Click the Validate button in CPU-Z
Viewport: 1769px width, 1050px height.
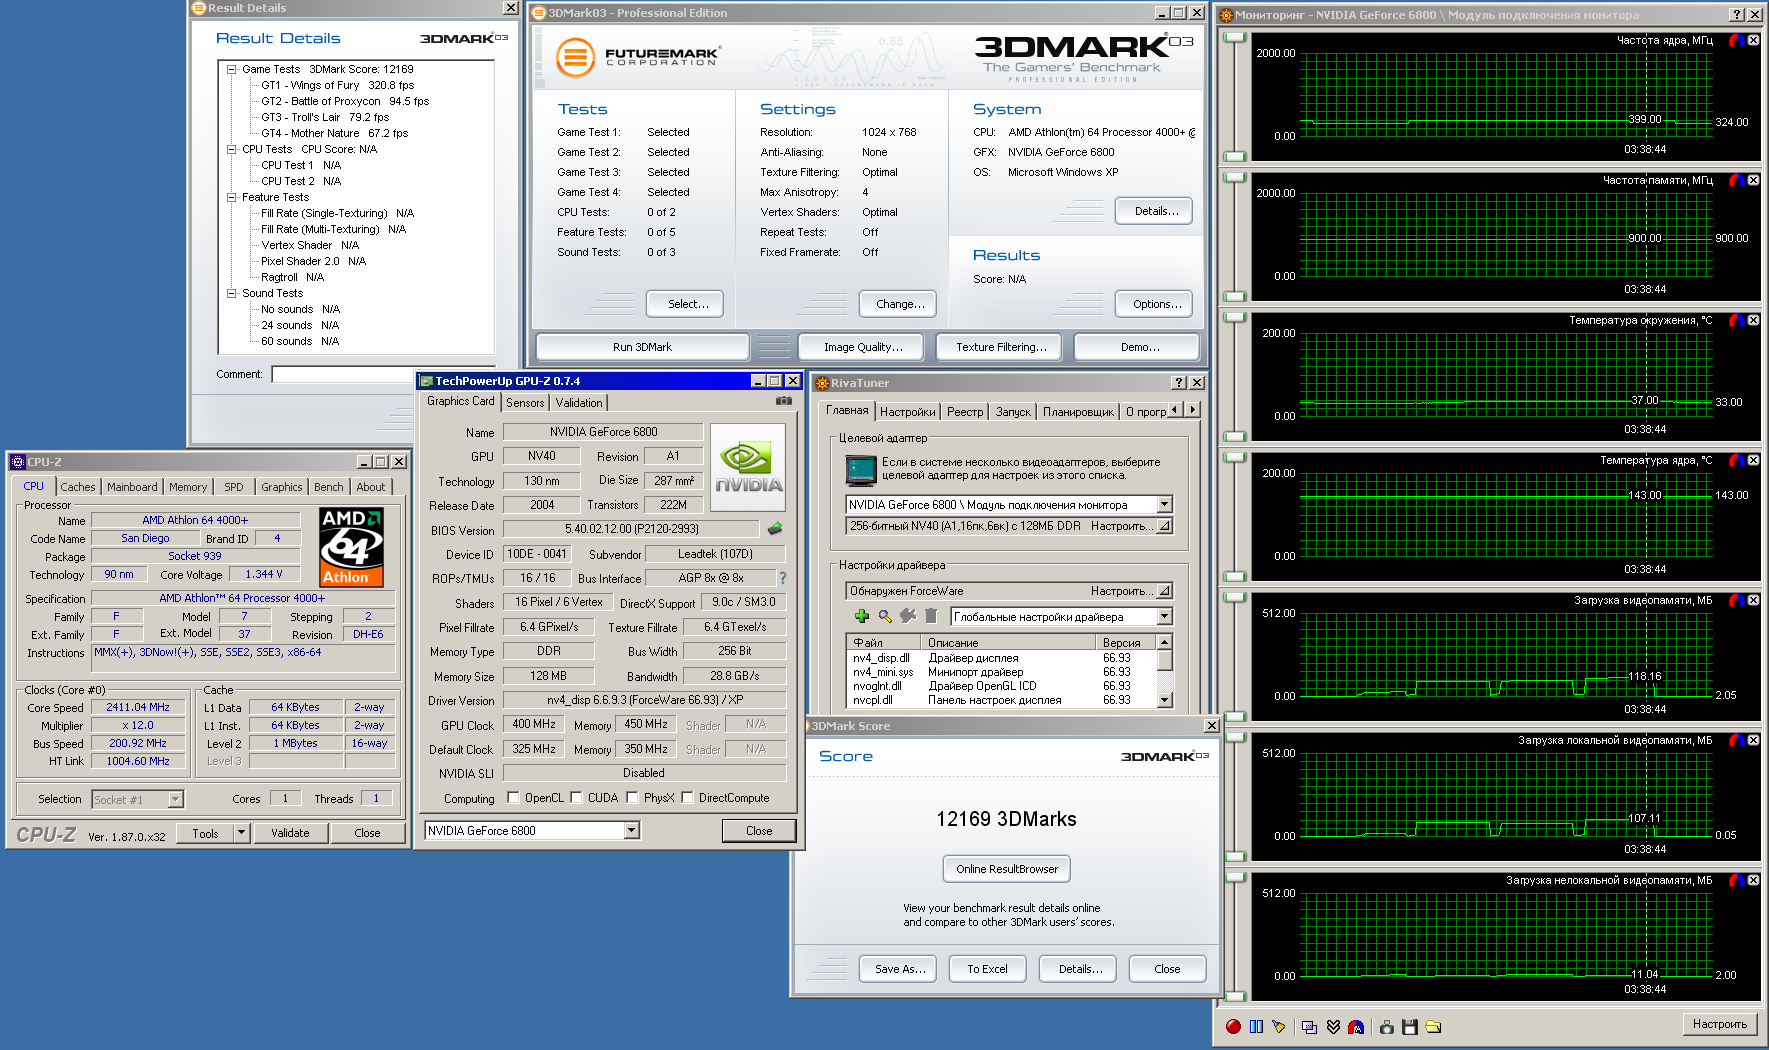click(290, 833)
